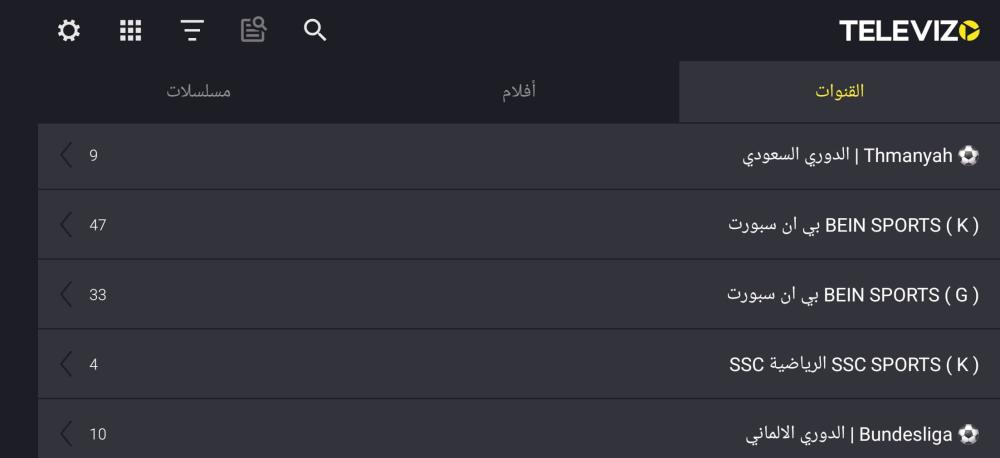Click the guide search document icon
Screen dimensions: 1000x458
(253, 31)
